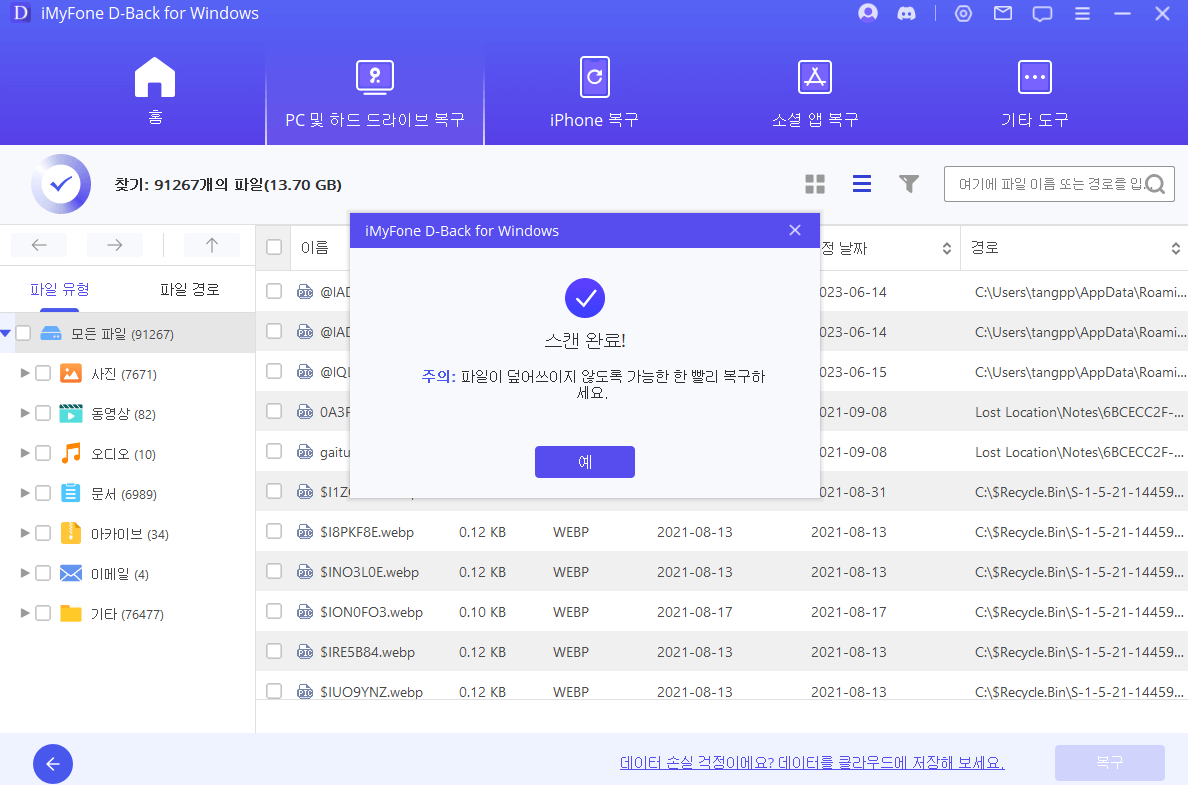This screenshot has width=1188, height=785.
Task: Switch to iPhone 복구 tab
Action: coord(595,92)
